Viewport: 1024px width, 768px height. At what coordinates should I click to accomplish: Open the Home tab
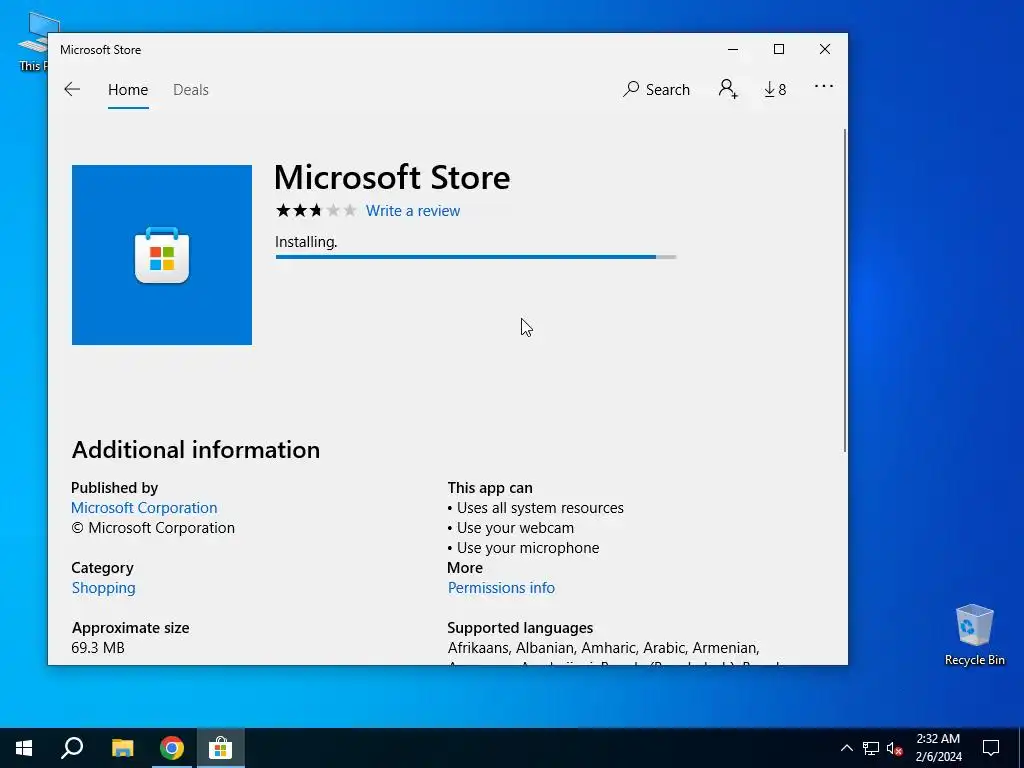(128, 90)
